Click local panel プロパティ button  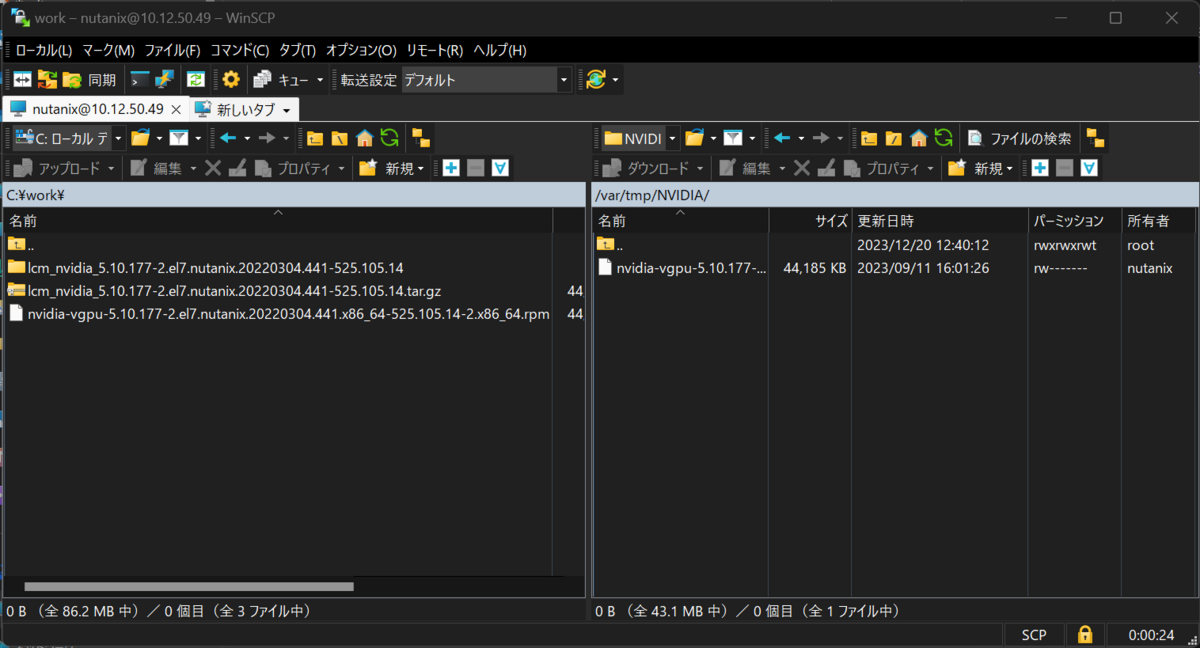[x=294, y=168]
